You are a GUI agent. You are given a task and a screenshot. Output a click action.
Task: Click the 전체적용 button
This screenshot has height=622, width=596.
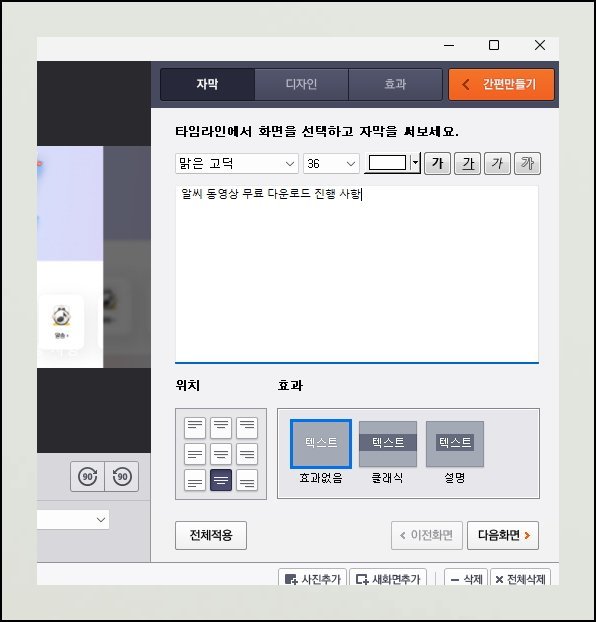coord(211,536)
